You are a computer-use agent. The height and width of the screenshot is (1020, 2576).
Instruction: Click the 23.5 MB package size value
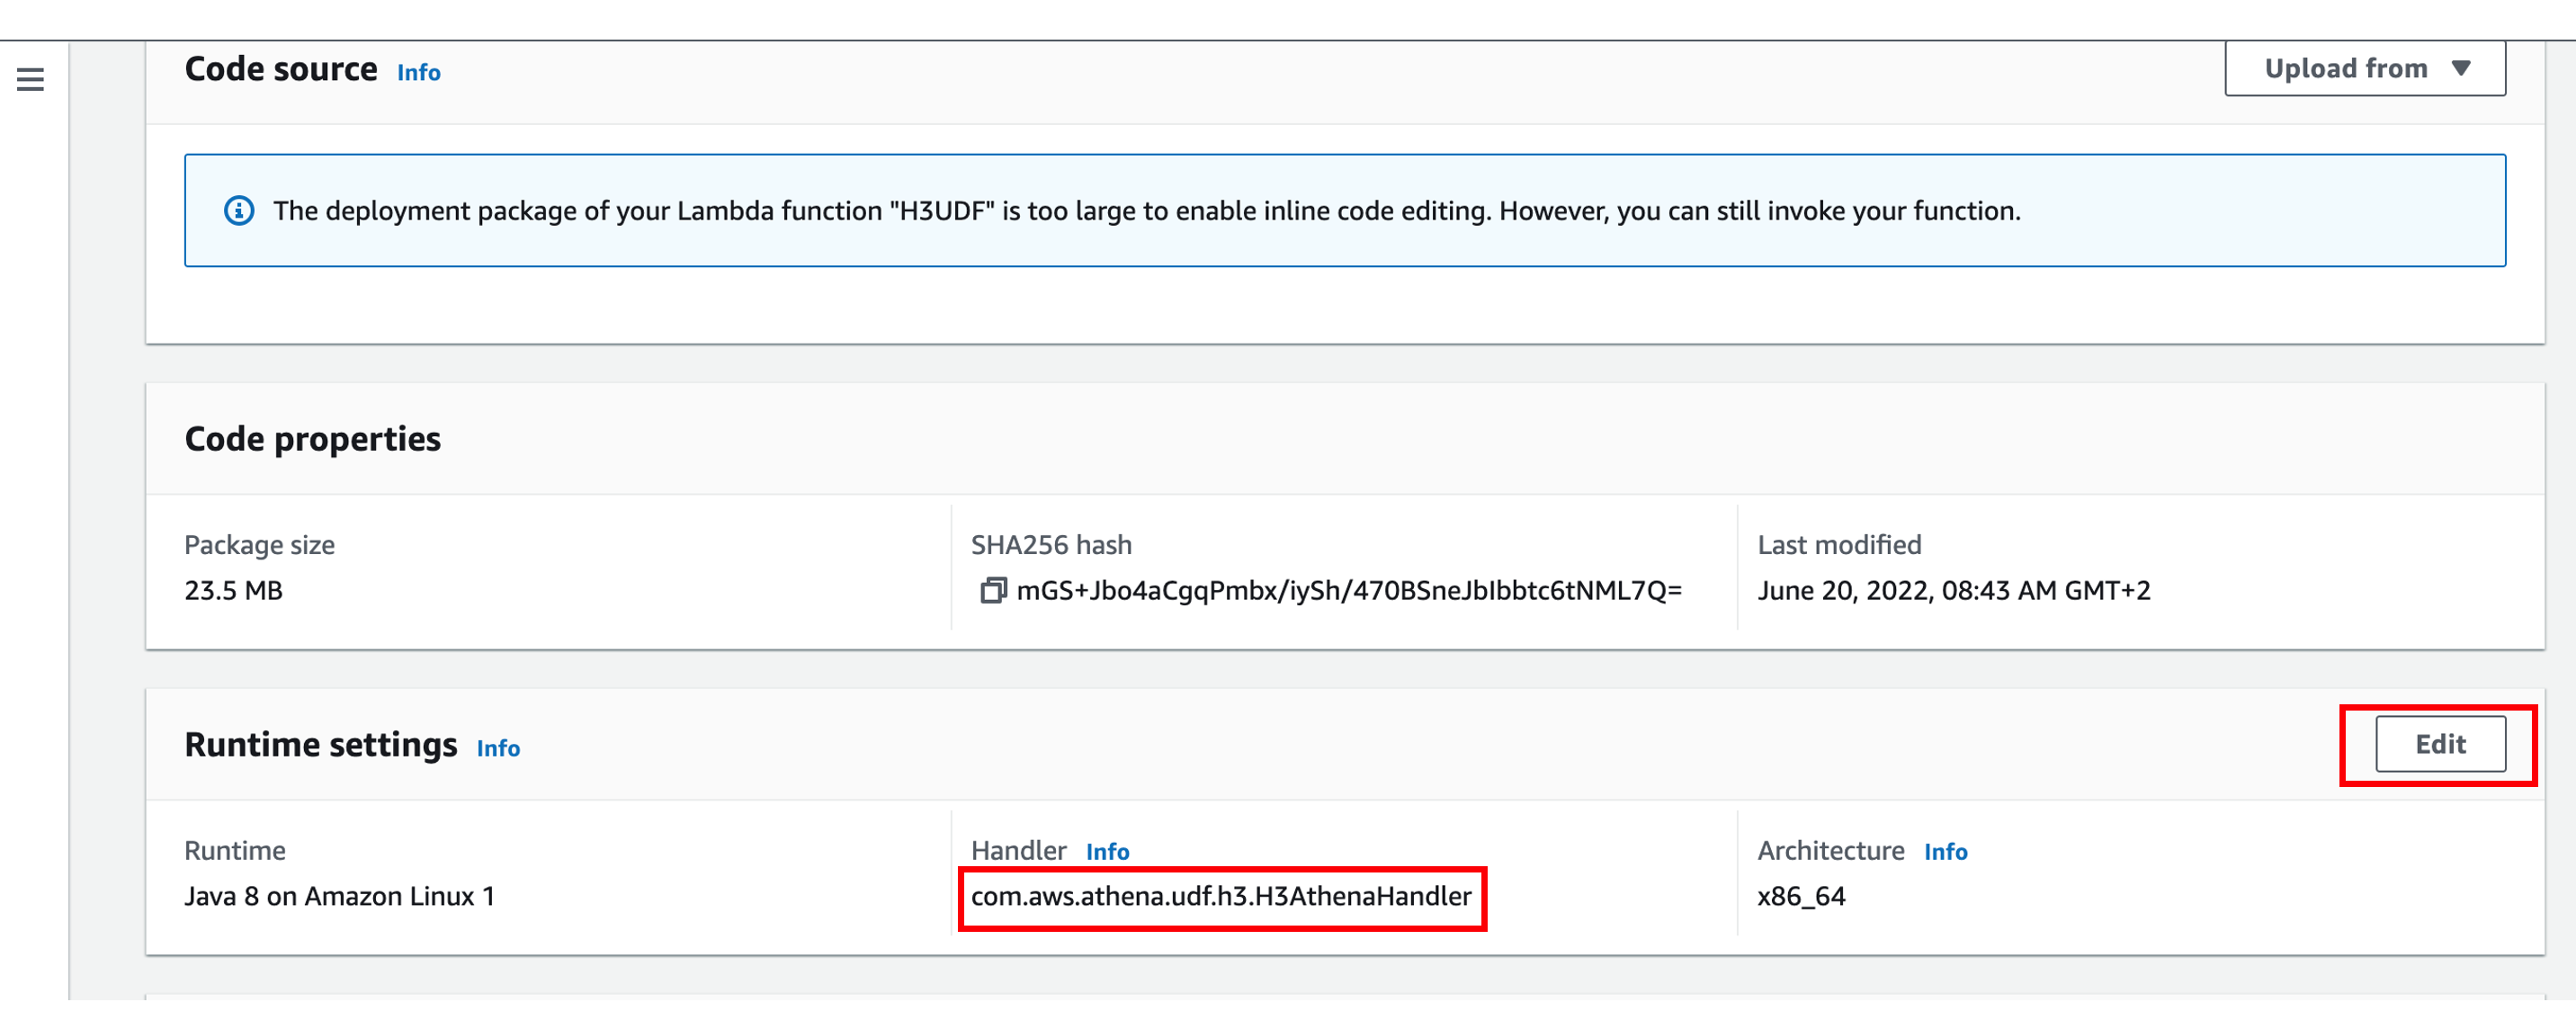[x=233, y=590]
